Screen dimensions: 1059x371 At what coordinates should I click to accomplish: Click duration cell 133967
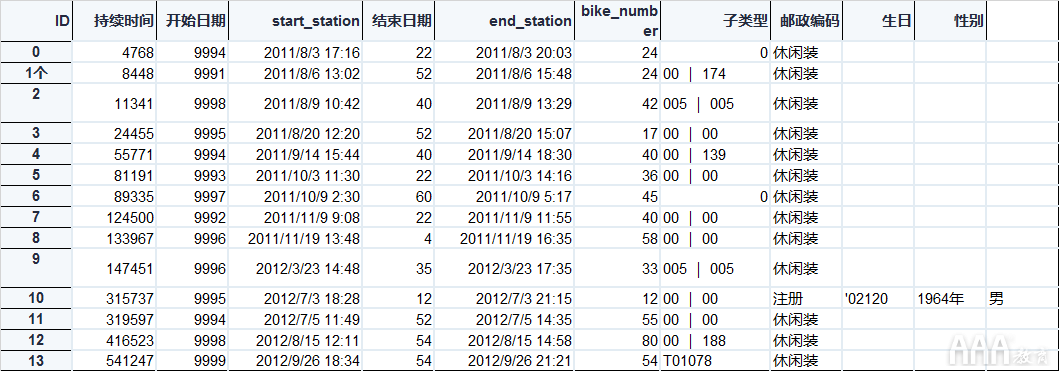coord(114,239)
